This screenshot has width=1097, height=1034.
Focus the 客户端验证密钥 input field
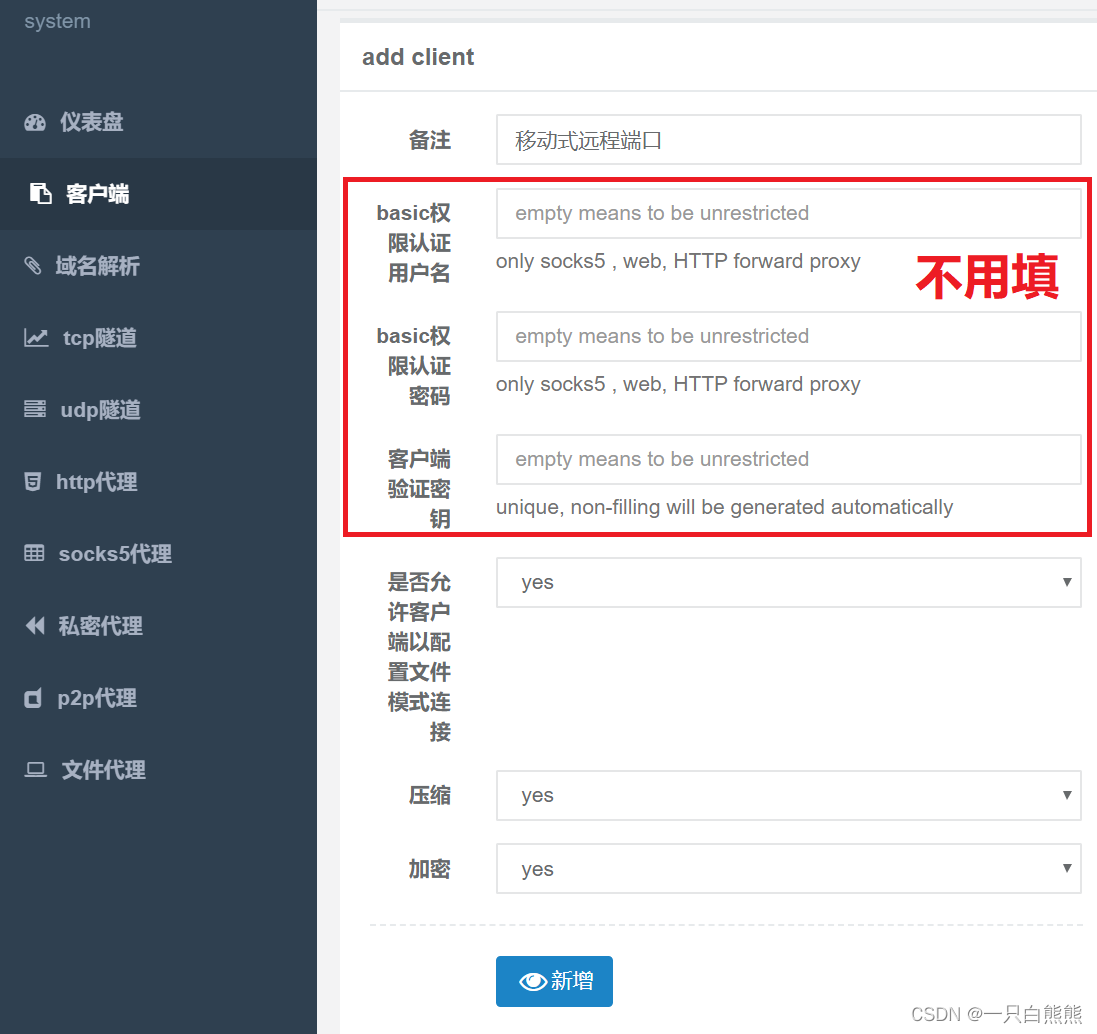tap(788, 460)
